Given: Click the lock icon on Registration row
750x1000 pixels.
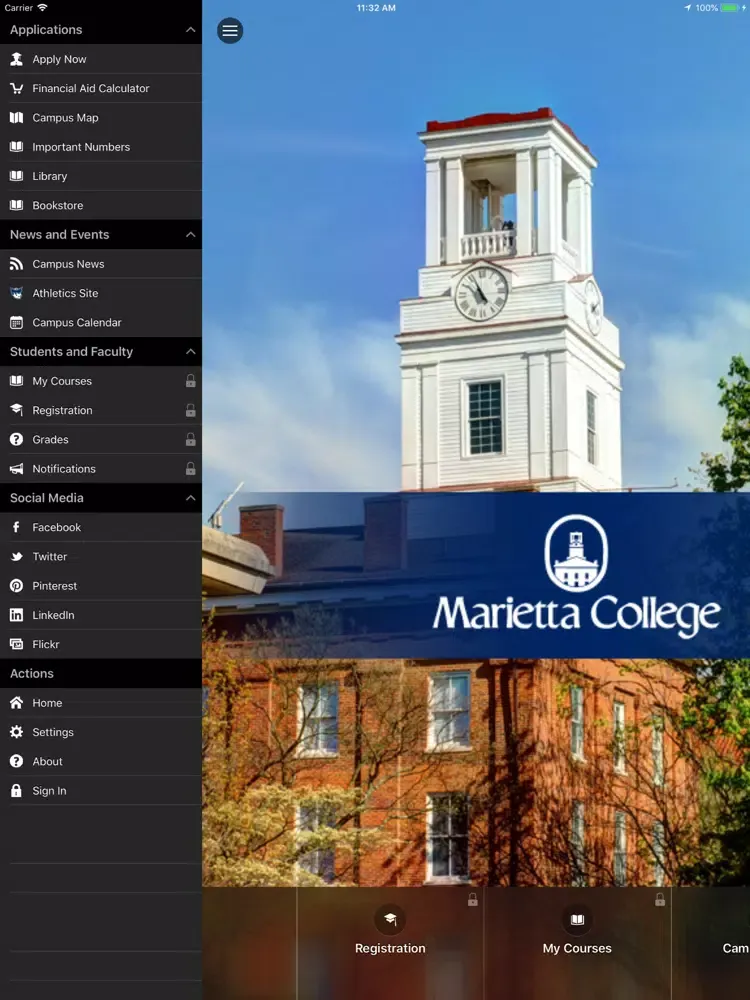Looking at the screenshot, I should pos(190,410).
